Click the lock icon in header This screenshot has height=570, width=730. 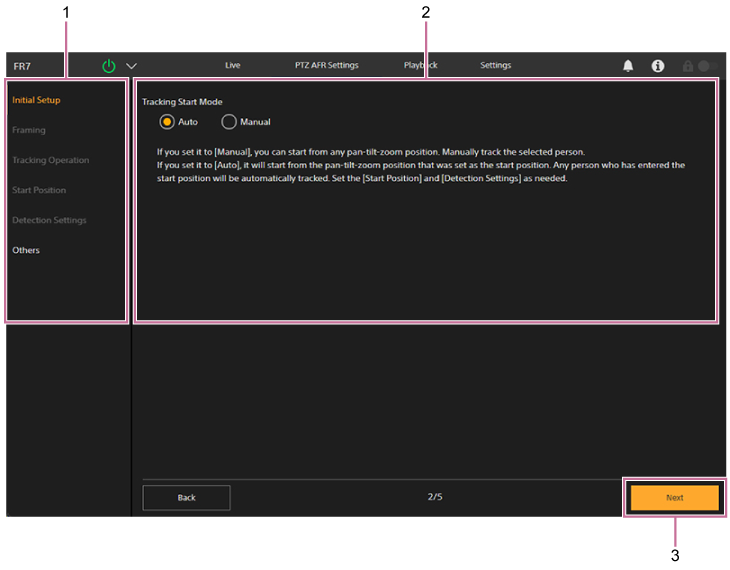tap(688, 66)
